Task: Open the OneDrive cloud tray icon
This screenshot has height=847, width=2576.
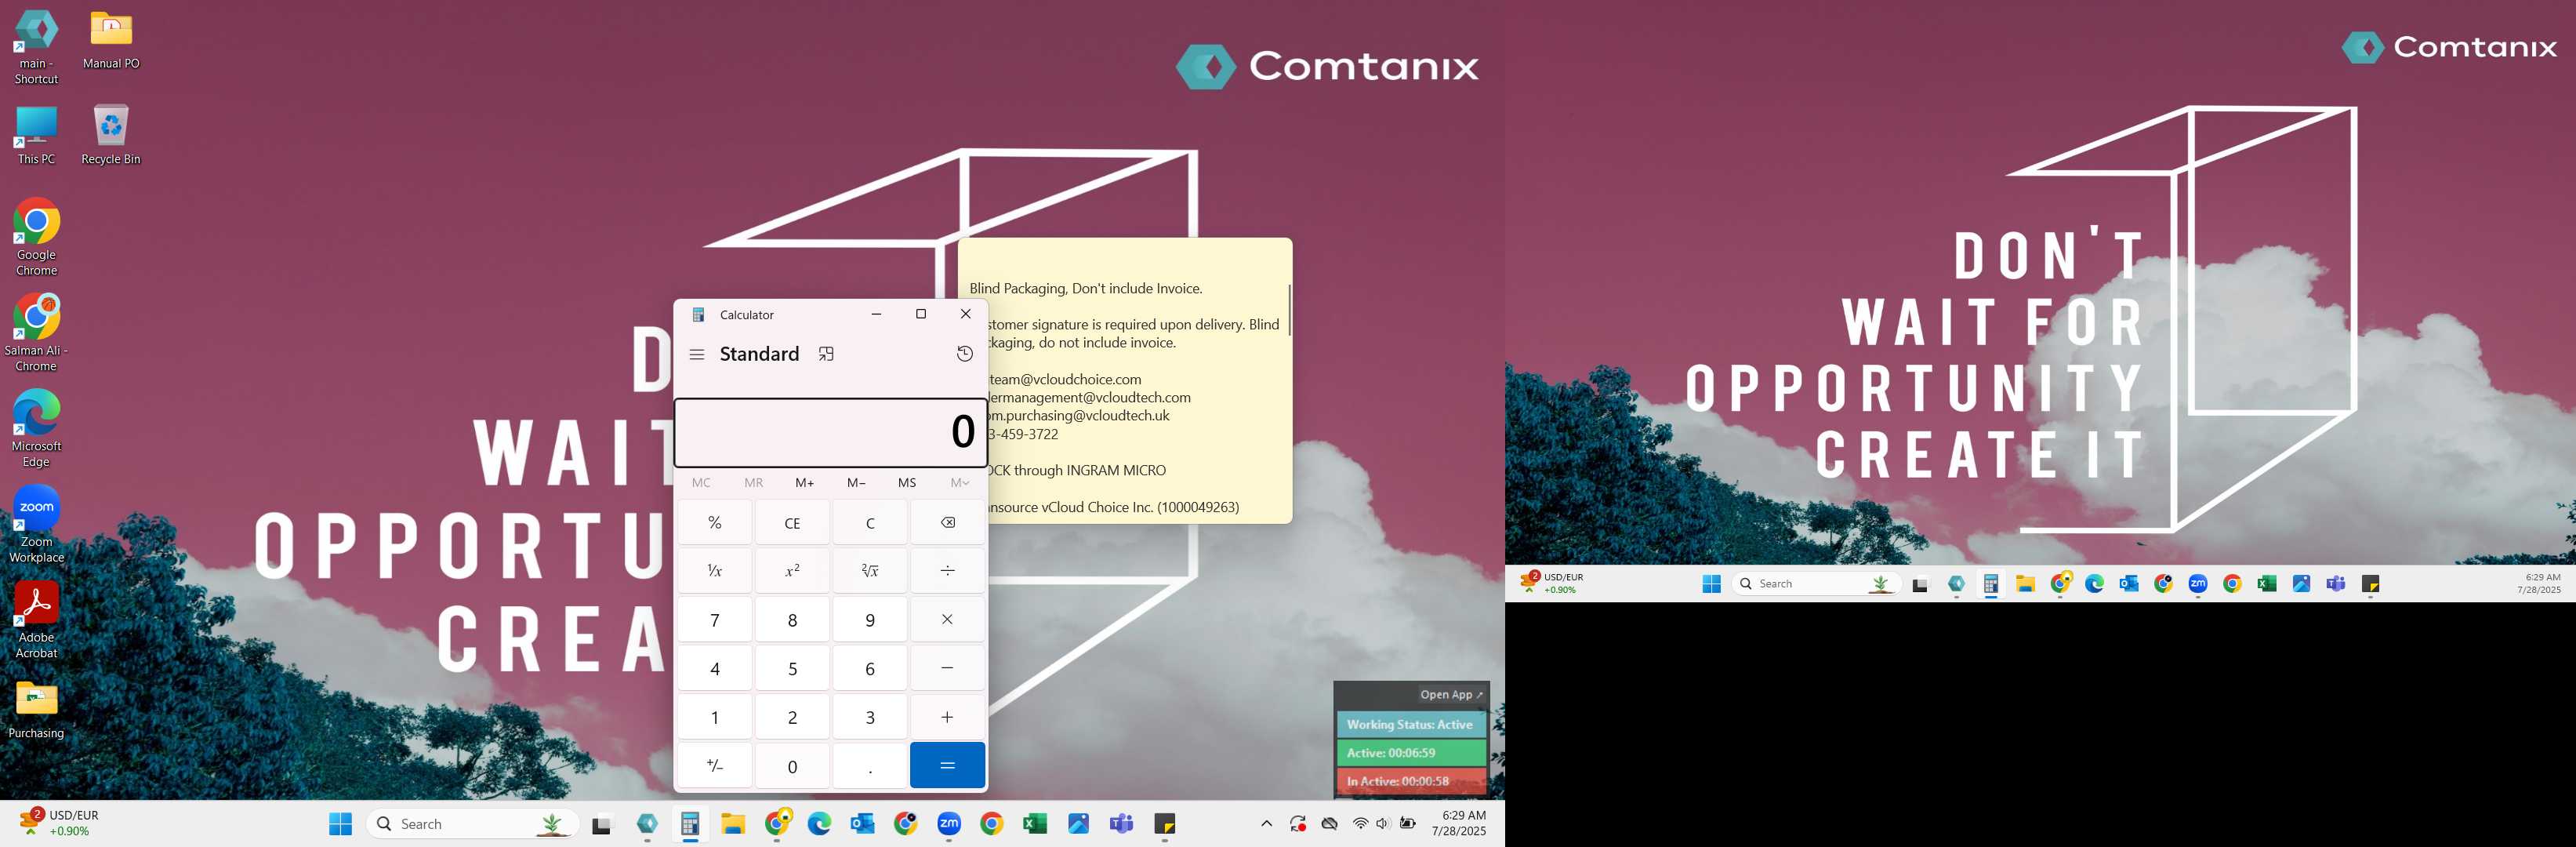Action: coord(1329,823)
